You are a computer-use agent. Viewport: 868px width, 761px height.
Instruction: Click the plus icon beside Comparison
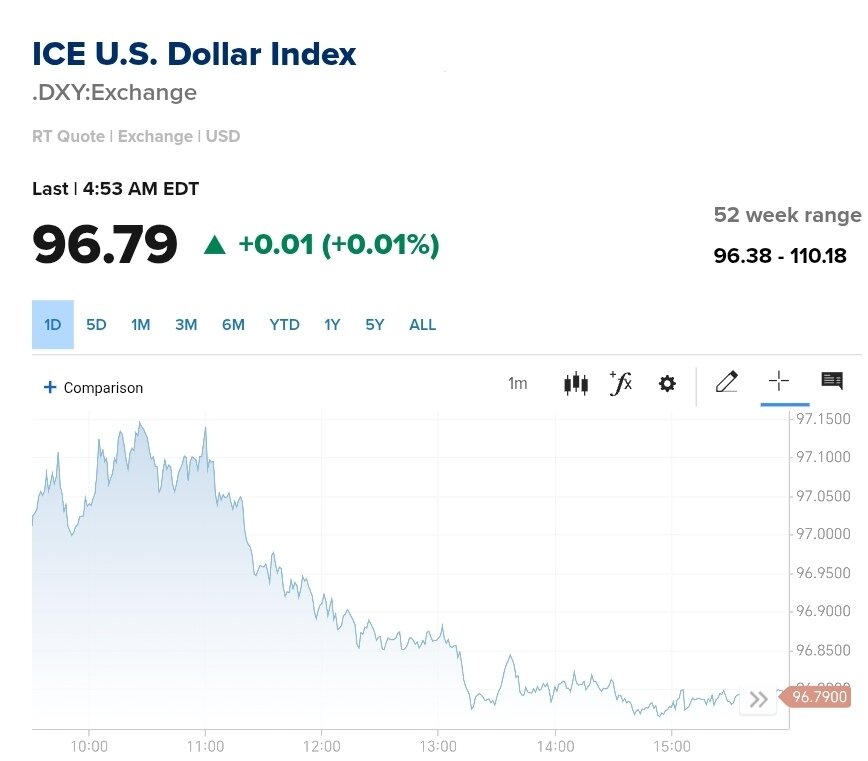pos(50,387)
